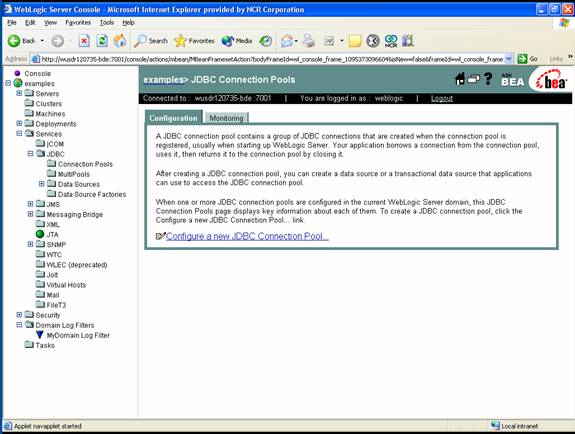This screenshot has height=434, width=575.
Task: Click the Logout link
Action: coord(442,98)
